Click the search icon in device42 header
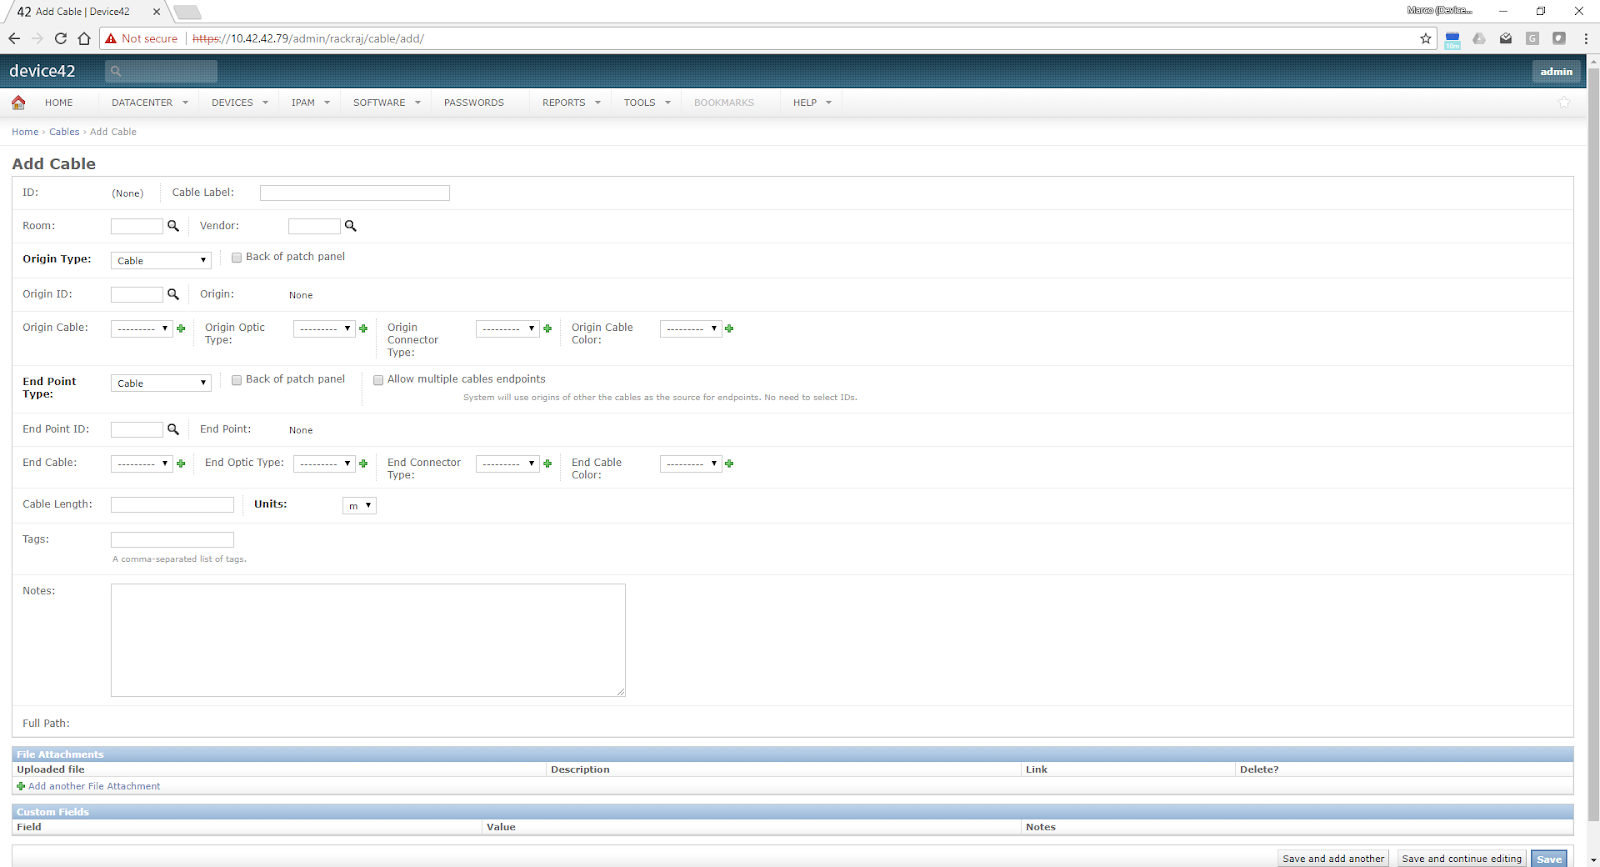 point(116,71)
